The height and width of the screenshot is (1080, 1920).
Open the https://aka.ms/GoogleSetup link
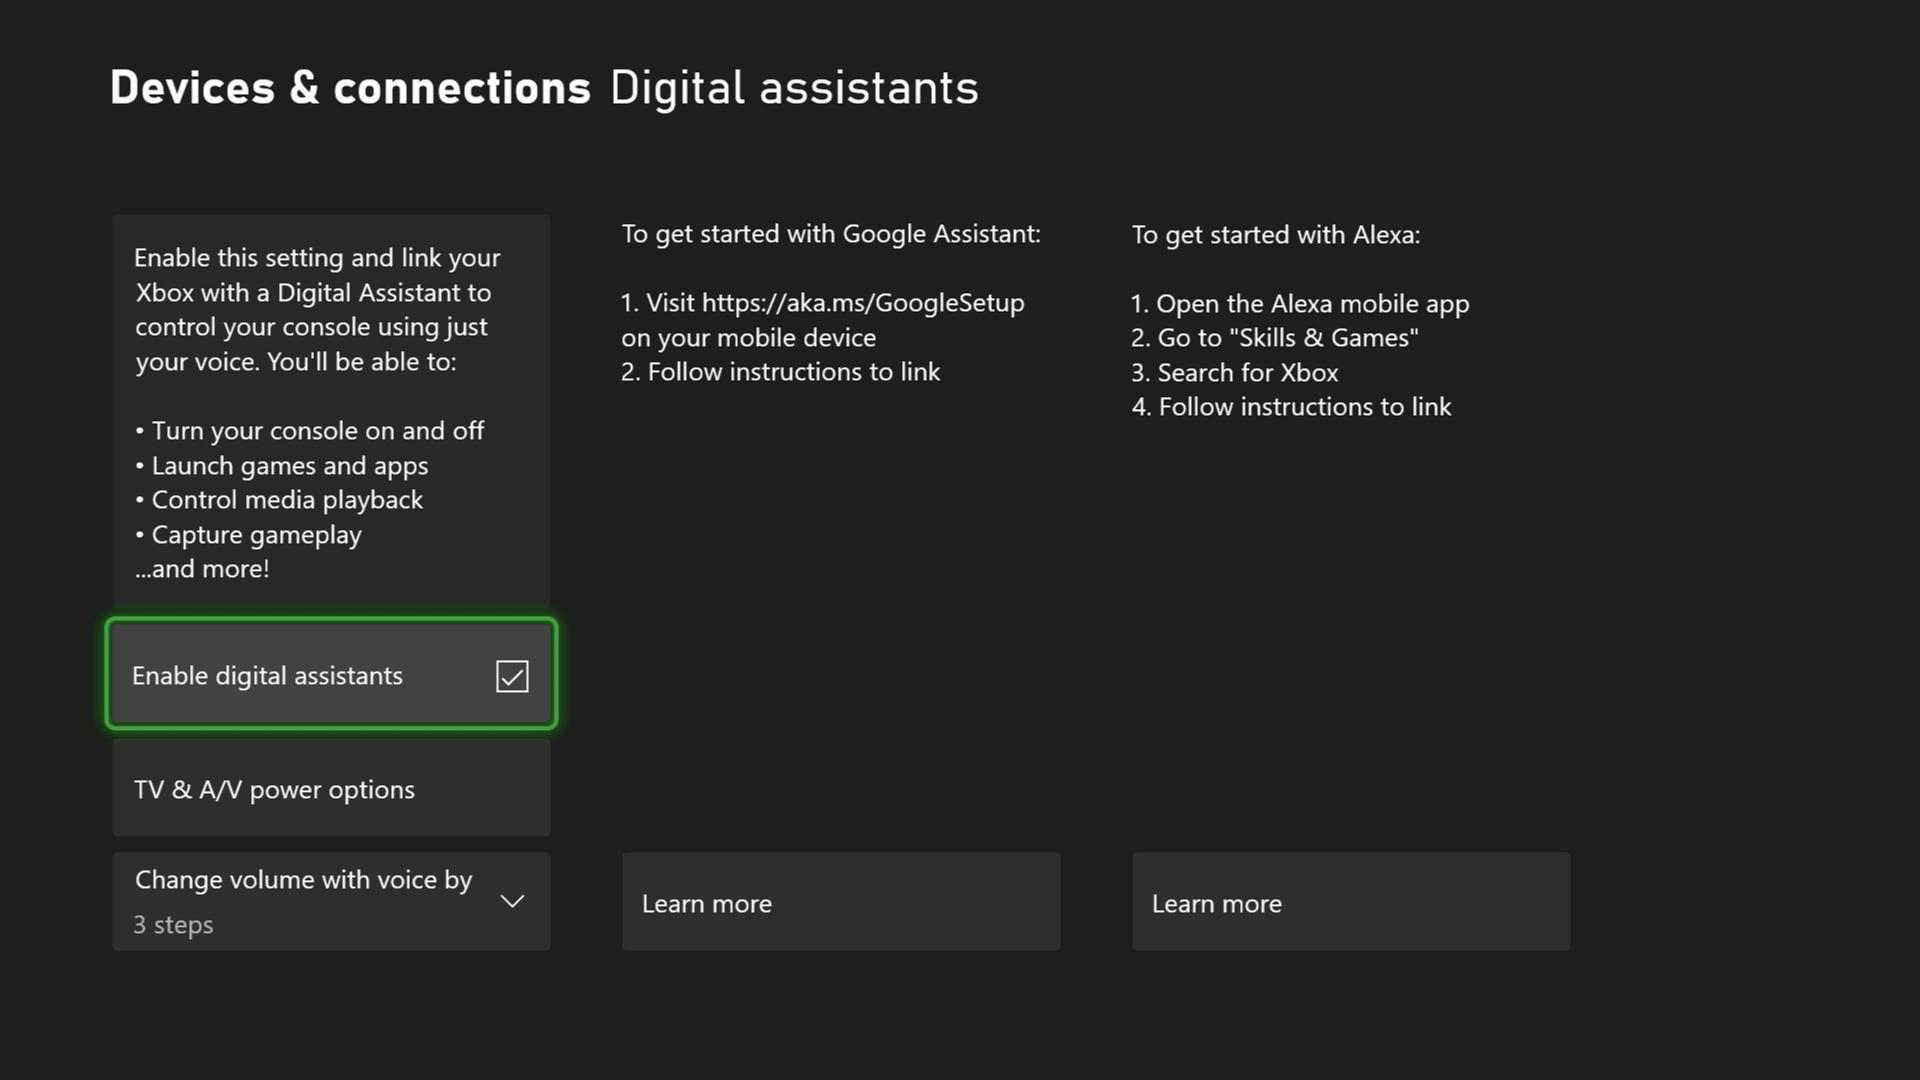pos(862,302)
